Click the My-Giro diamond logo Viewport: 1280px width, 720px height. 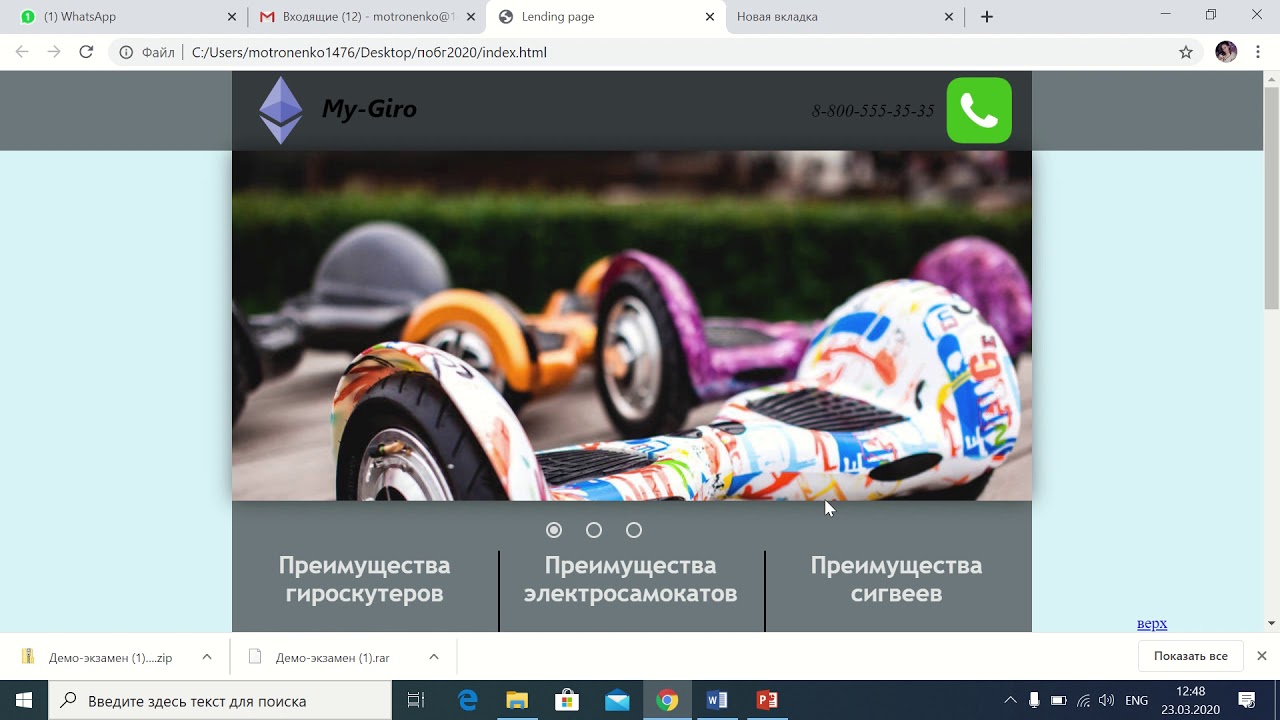(x=281, y=110)
